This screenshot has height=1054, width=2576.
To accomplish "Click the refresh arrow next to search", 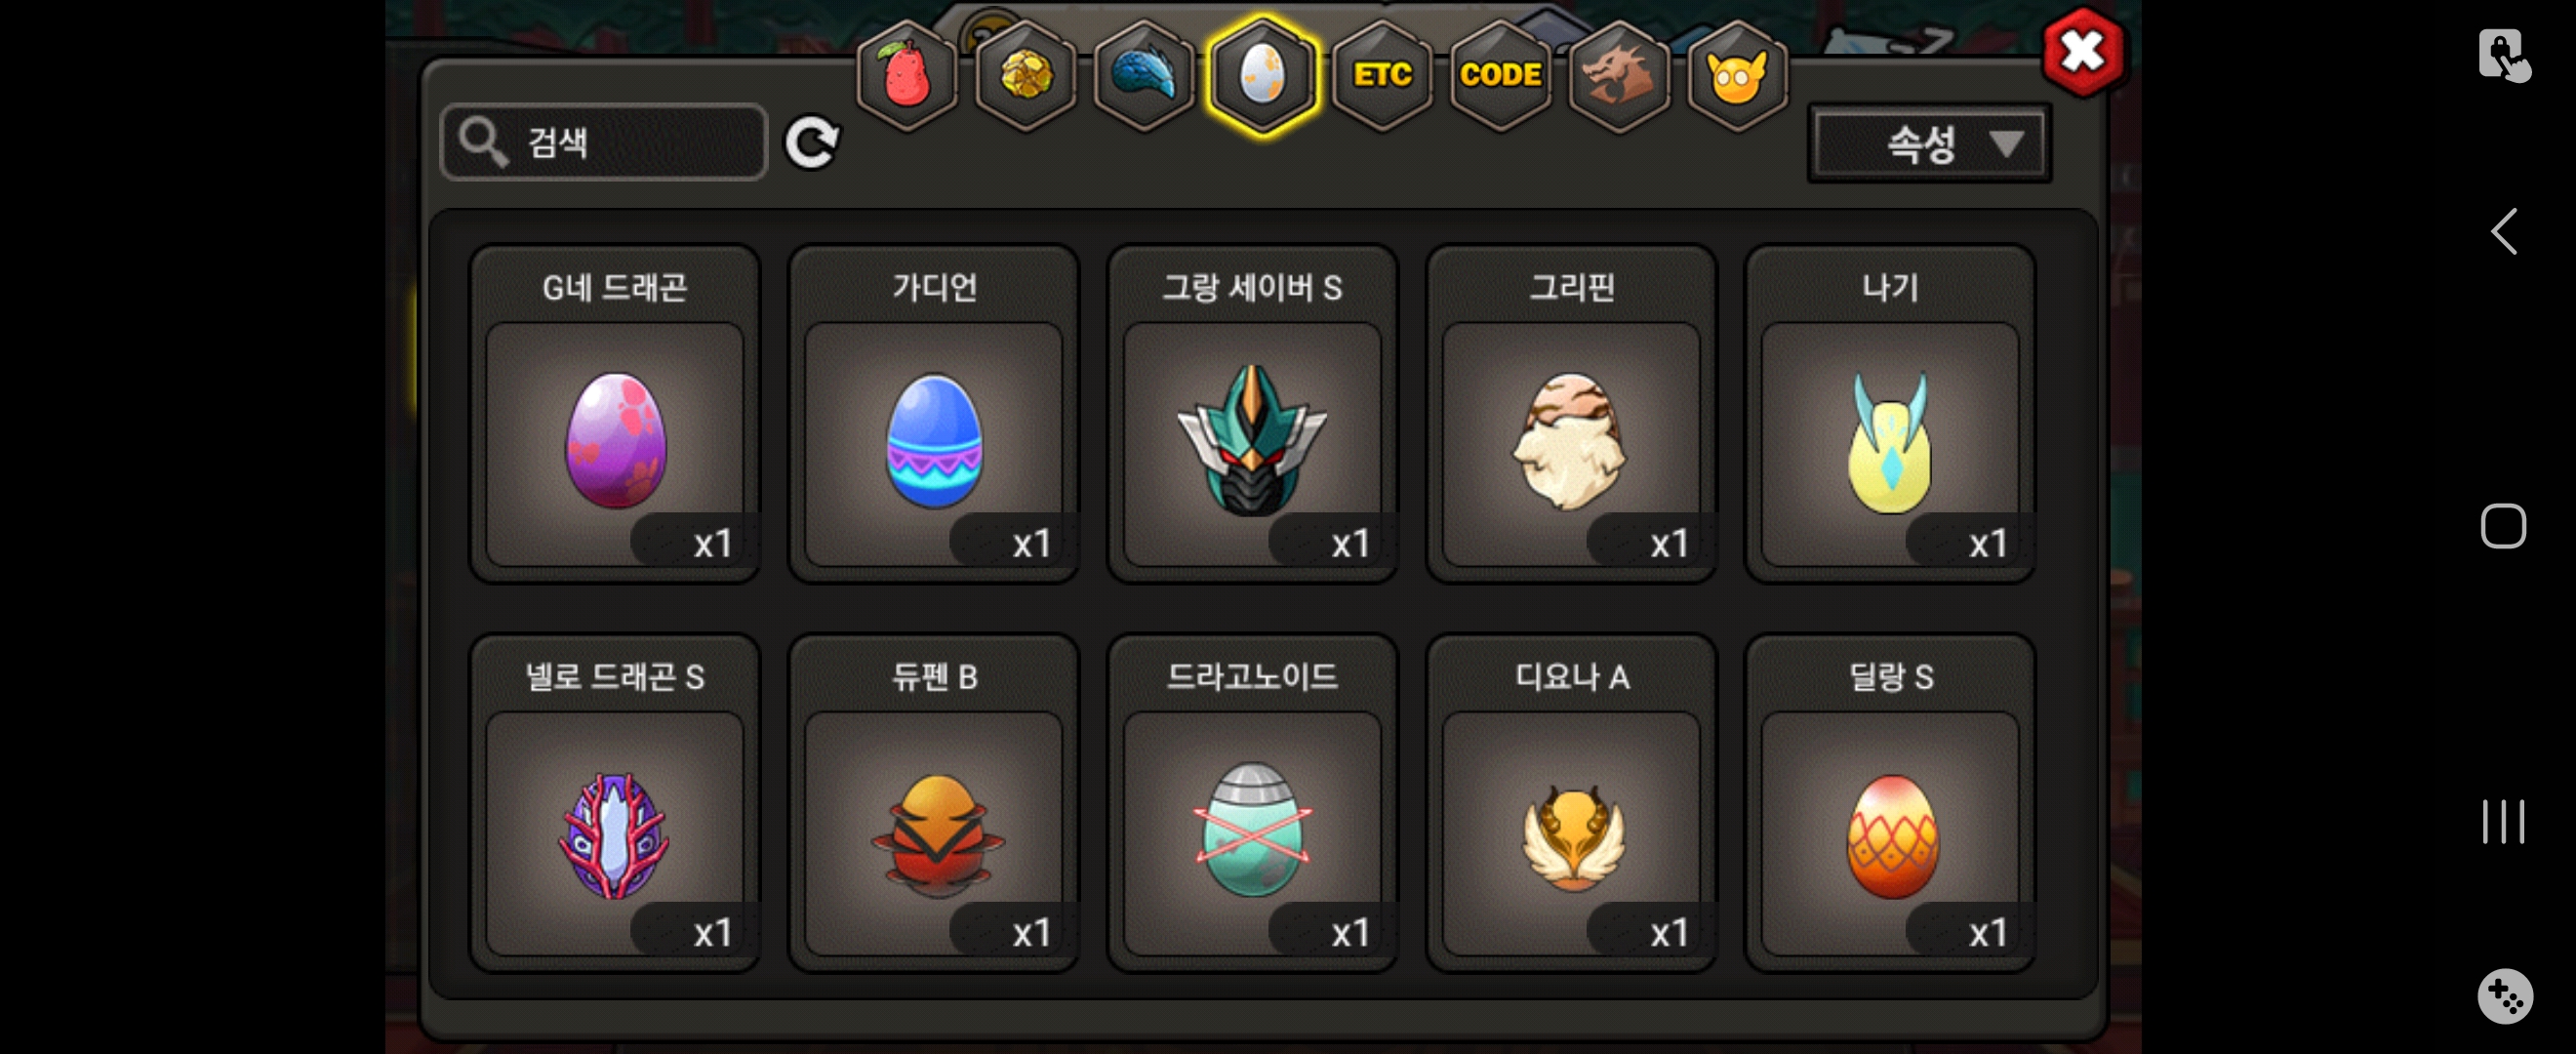I will point(811,143).
